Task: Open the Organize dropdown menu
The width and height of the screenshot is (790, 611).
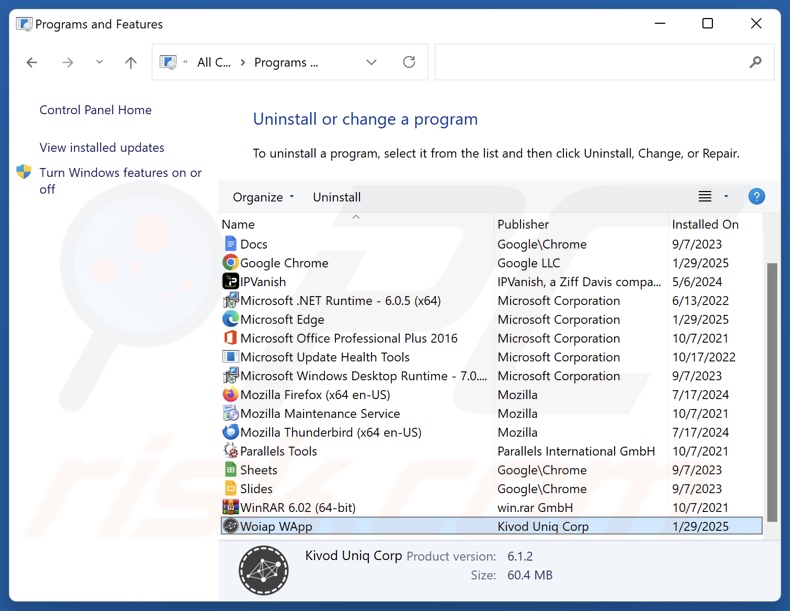Action: click(x=262, y=197)
